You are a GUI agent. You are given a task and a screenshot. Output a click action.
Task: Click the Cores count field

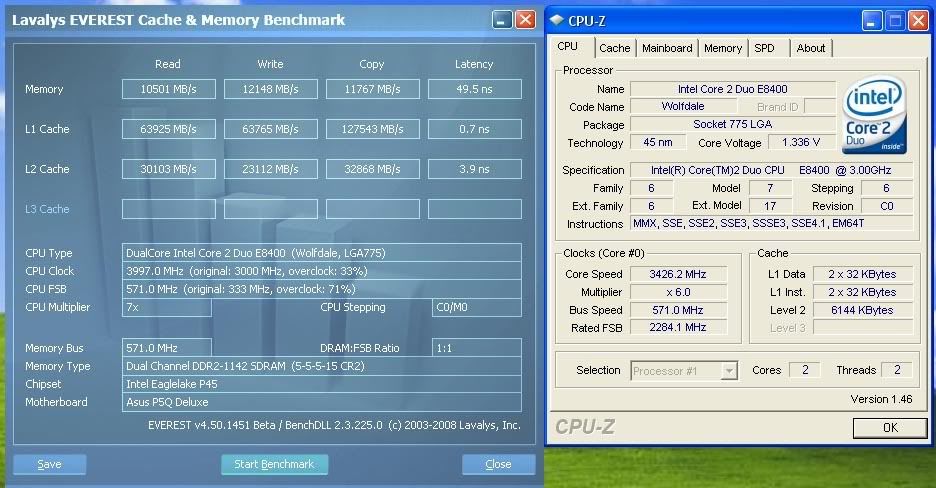click(x=805, y=370)
